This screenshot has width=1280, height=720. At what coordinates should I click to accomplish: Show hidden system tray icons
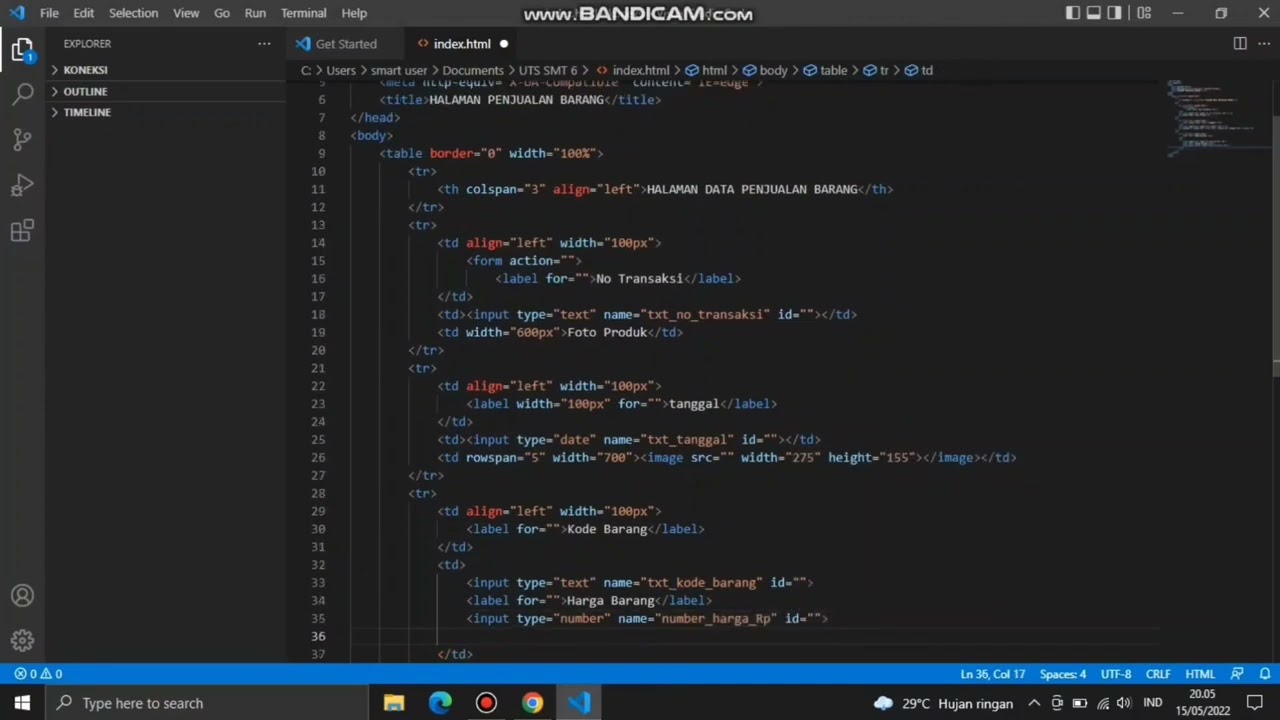click(1034, 703)
